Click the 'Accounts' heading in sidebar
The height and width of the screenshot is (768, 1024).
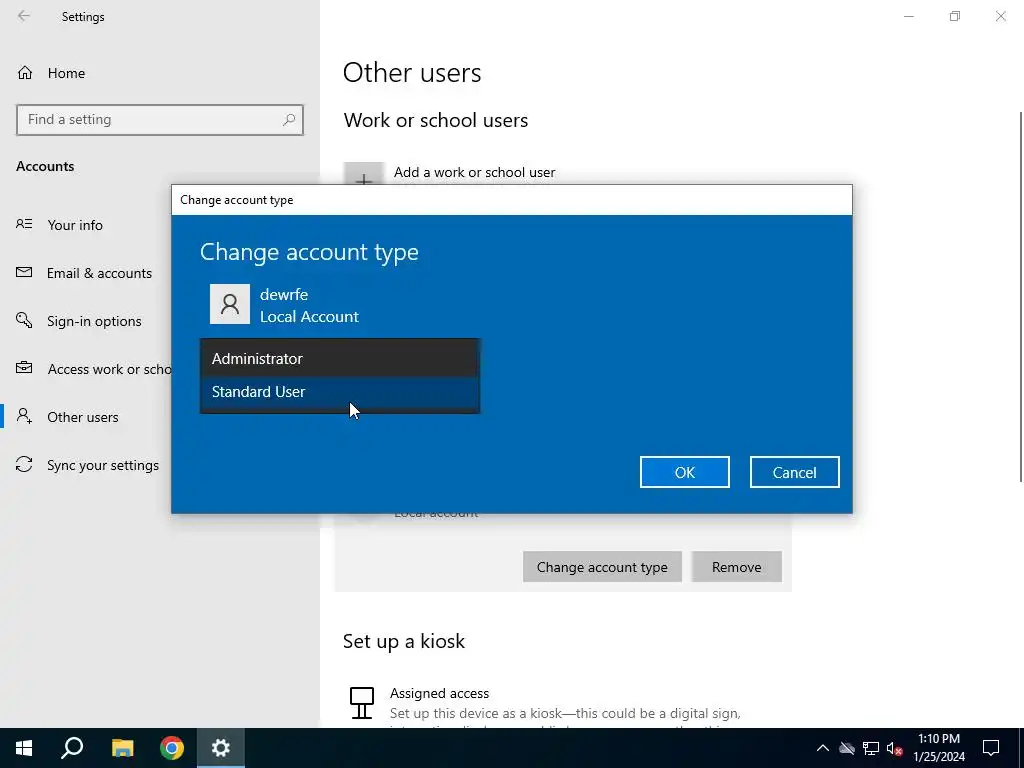pyautogui.click(x=45, y=167)
